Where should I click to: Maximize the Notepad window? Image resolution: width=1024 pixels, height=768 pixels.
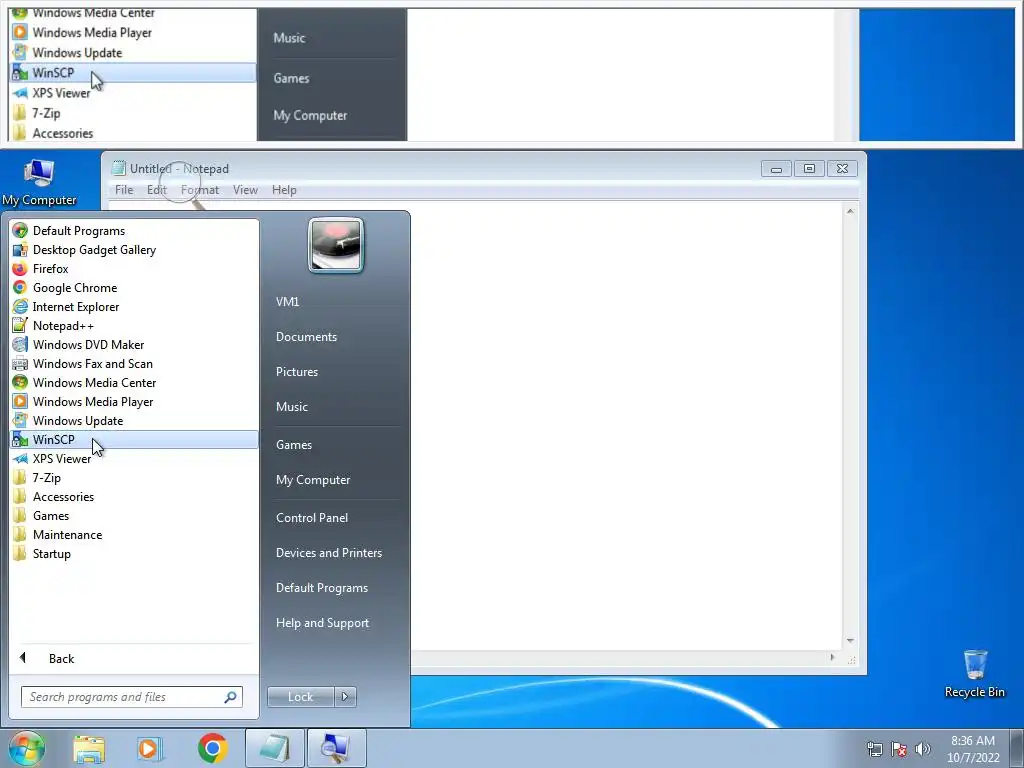click(x=809, y=169)
